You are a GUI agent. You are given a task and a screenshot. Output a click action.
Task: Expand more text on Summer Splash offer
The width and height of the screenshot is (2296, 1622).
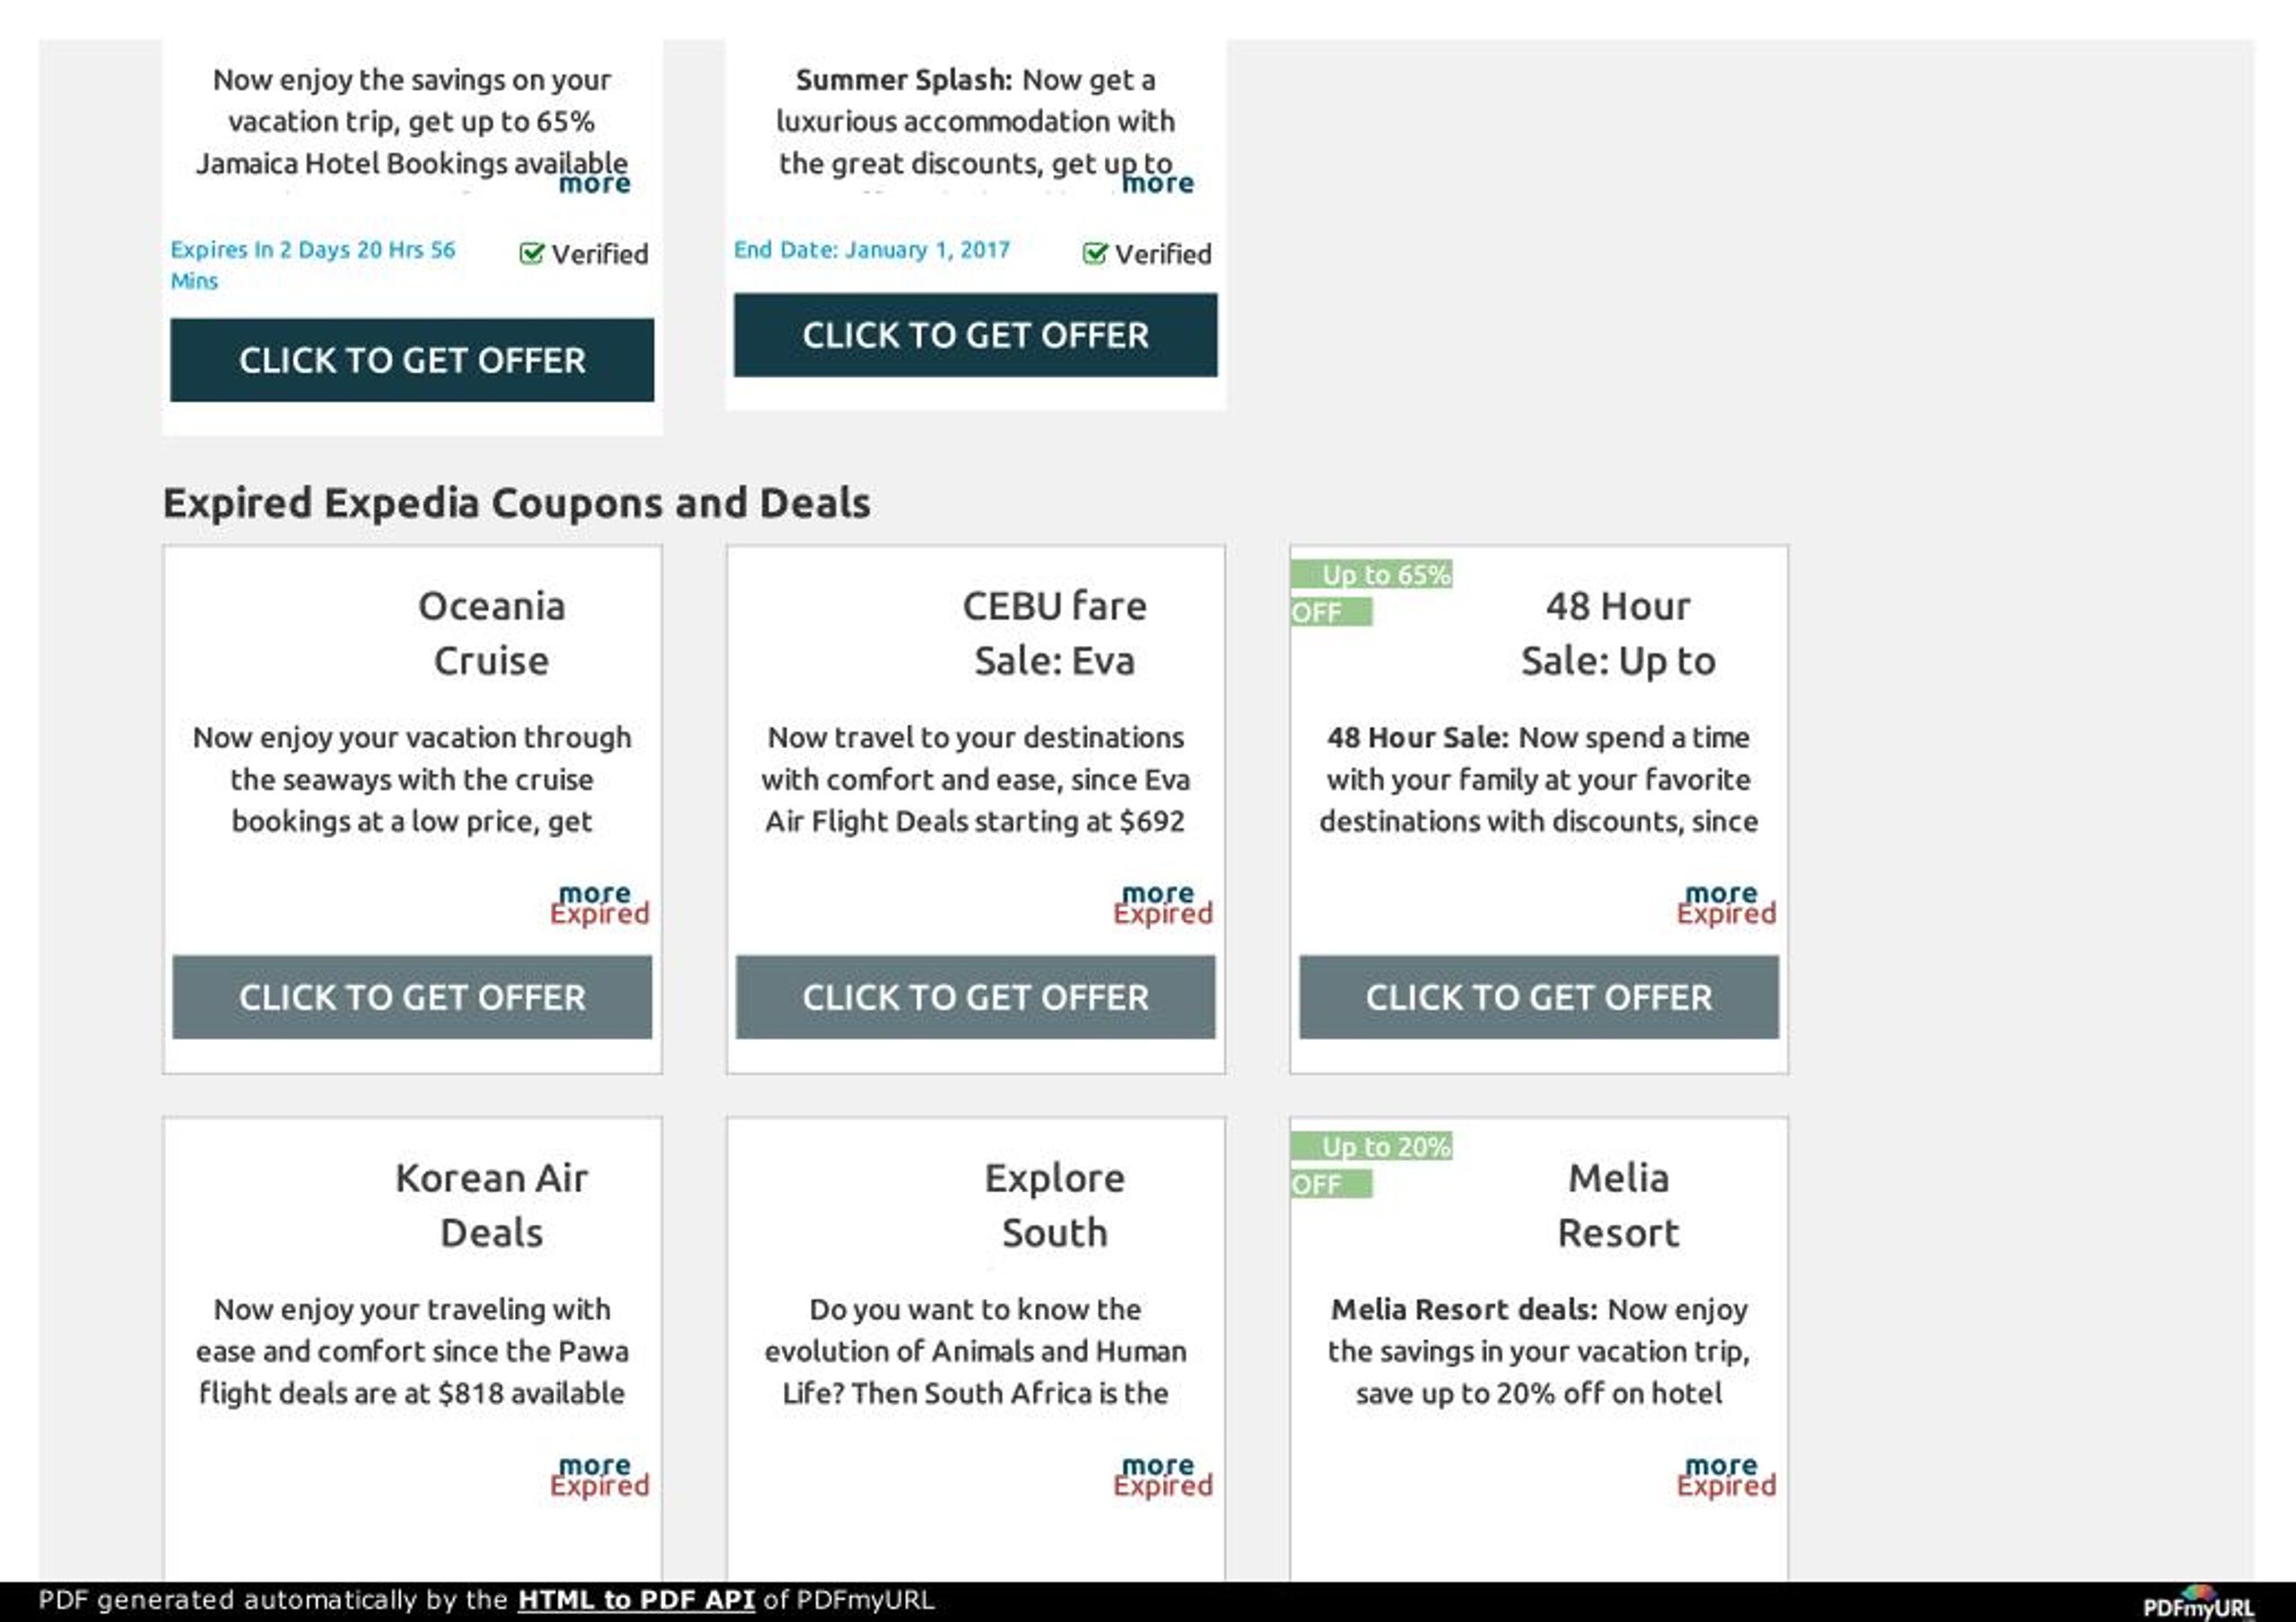coord(1157,184)
